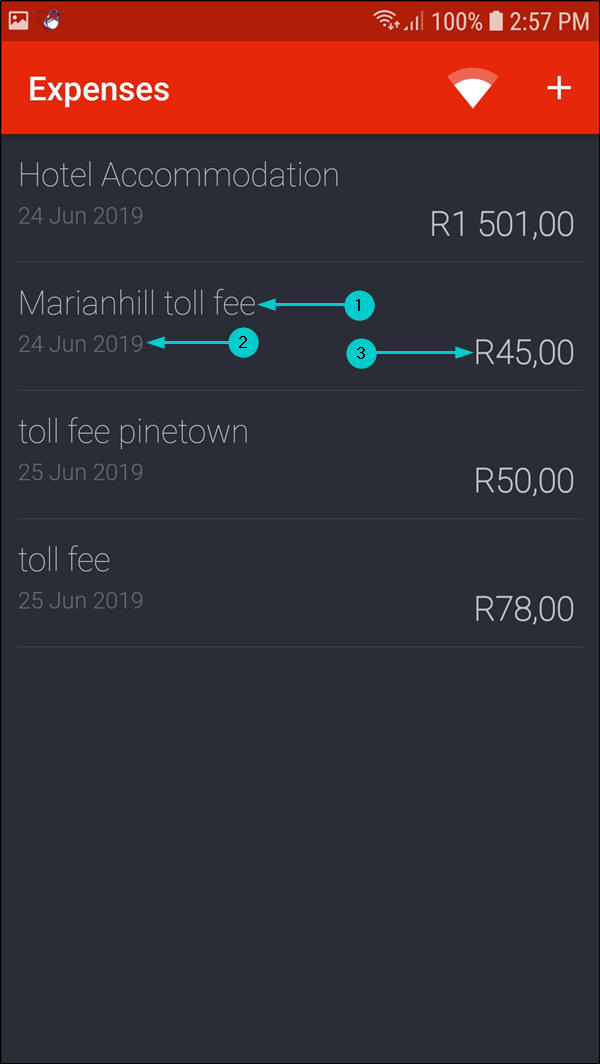The height and width of the screenshot is (1064, 600).
Task: Tap the R1 501,00 amount
Action: point(502,224)
